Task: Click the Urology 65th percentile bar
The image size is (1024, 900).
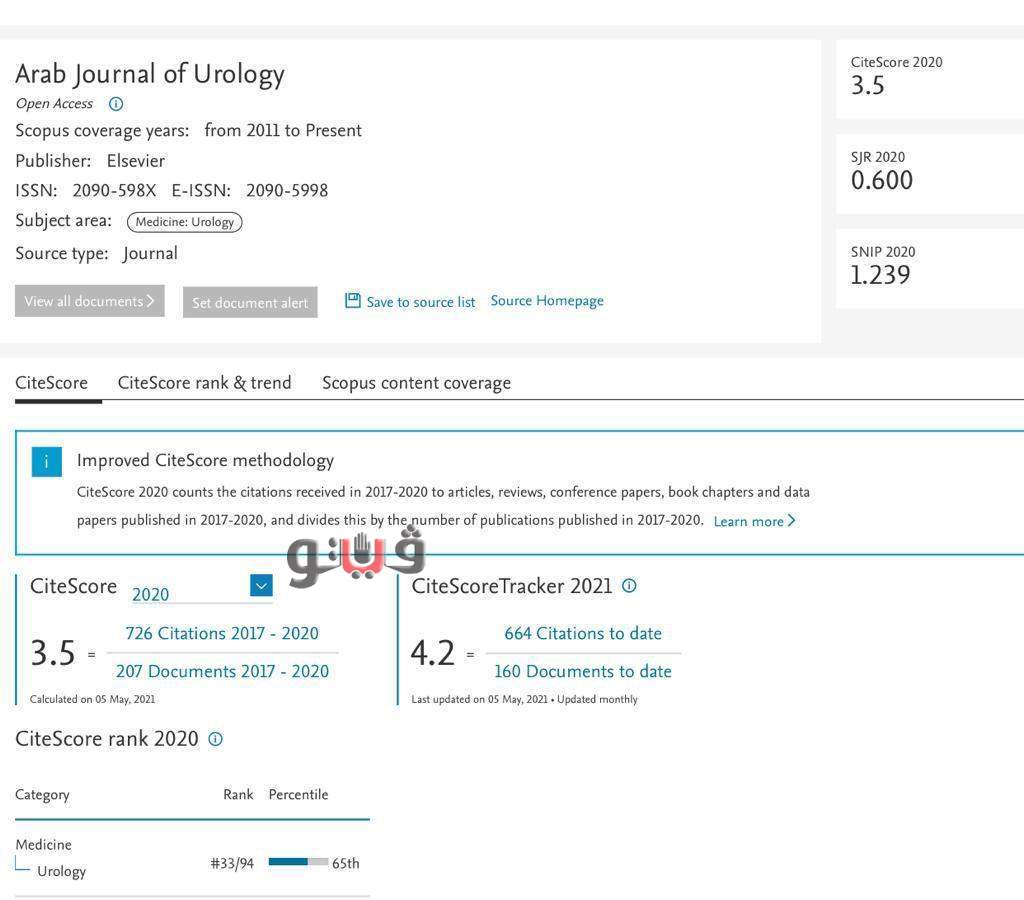Action: point(298,862)
